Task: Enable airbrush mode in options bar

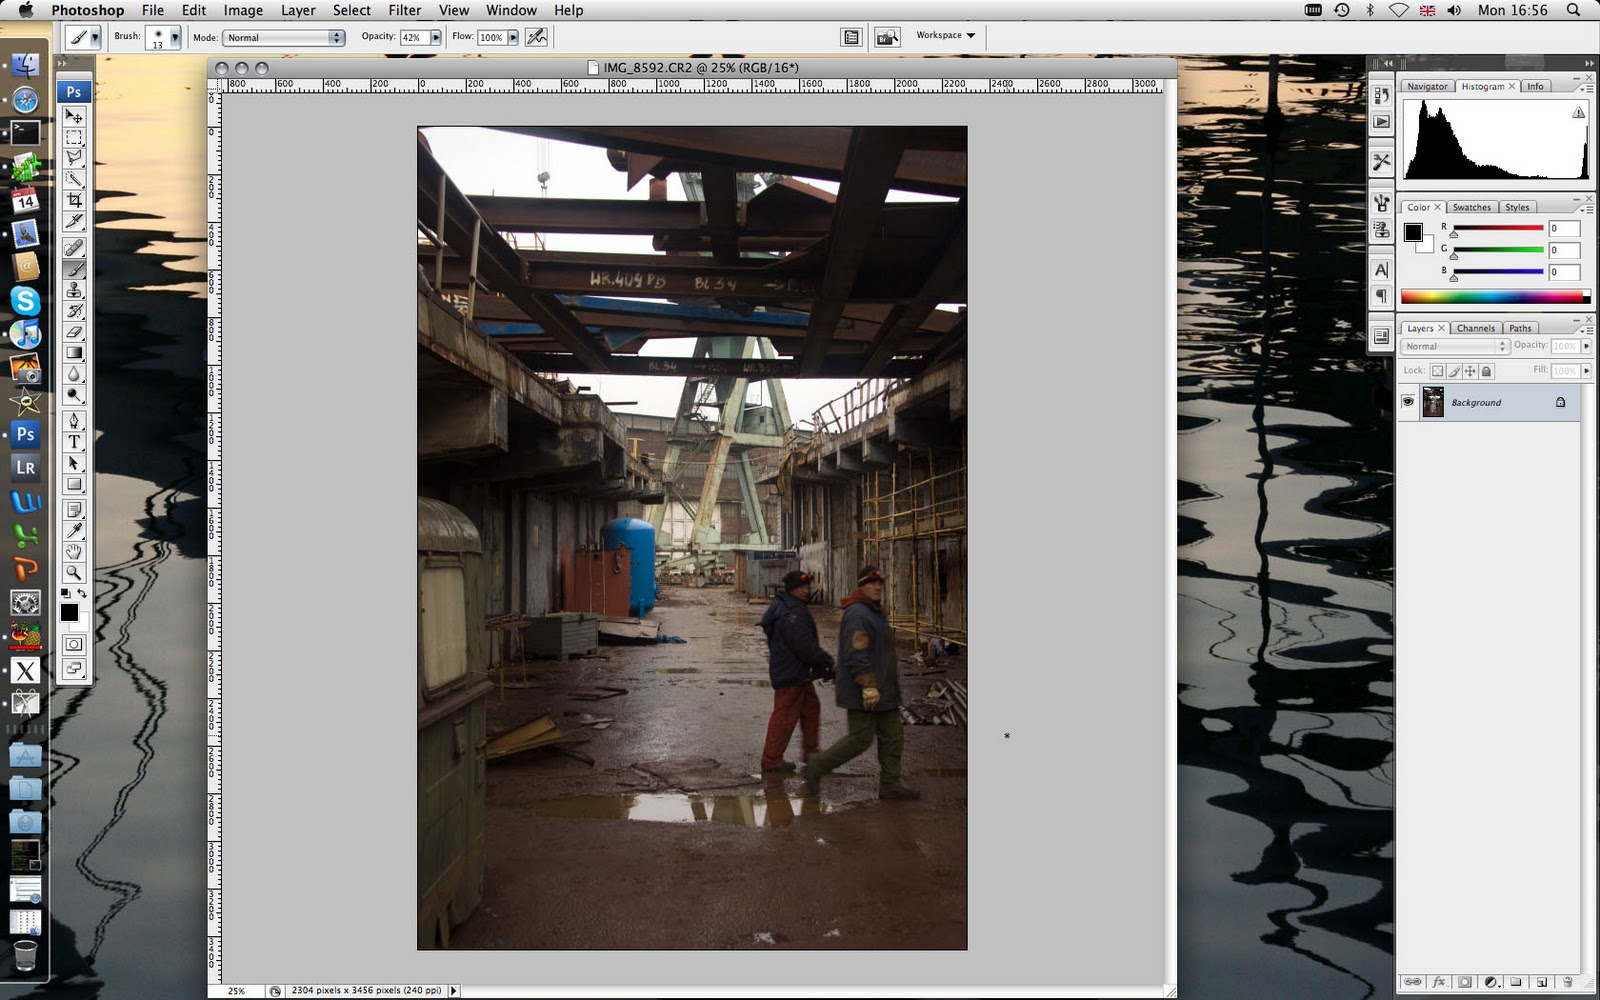Action: [x=536, y=37]
